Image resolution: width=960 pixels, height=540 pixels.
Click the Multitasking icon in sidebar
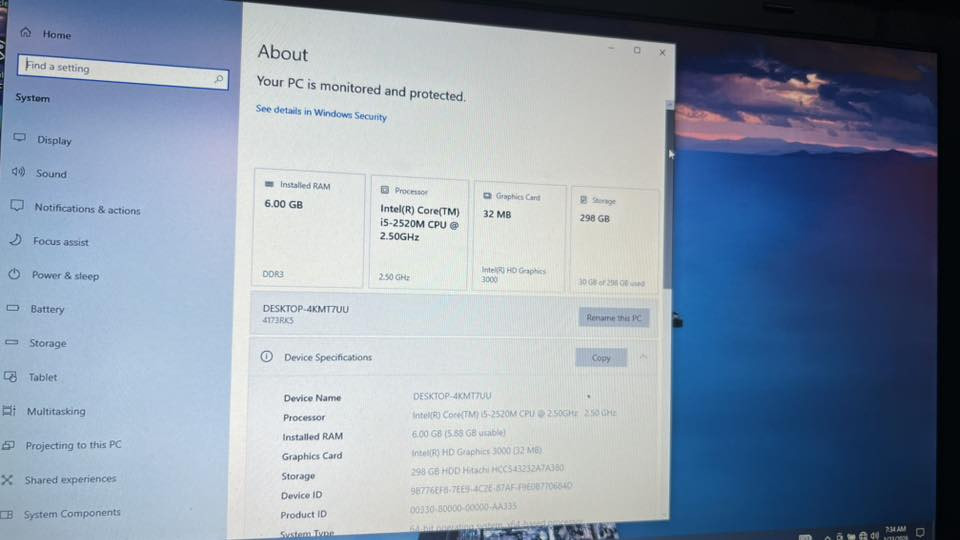click(x=9, y=410)
